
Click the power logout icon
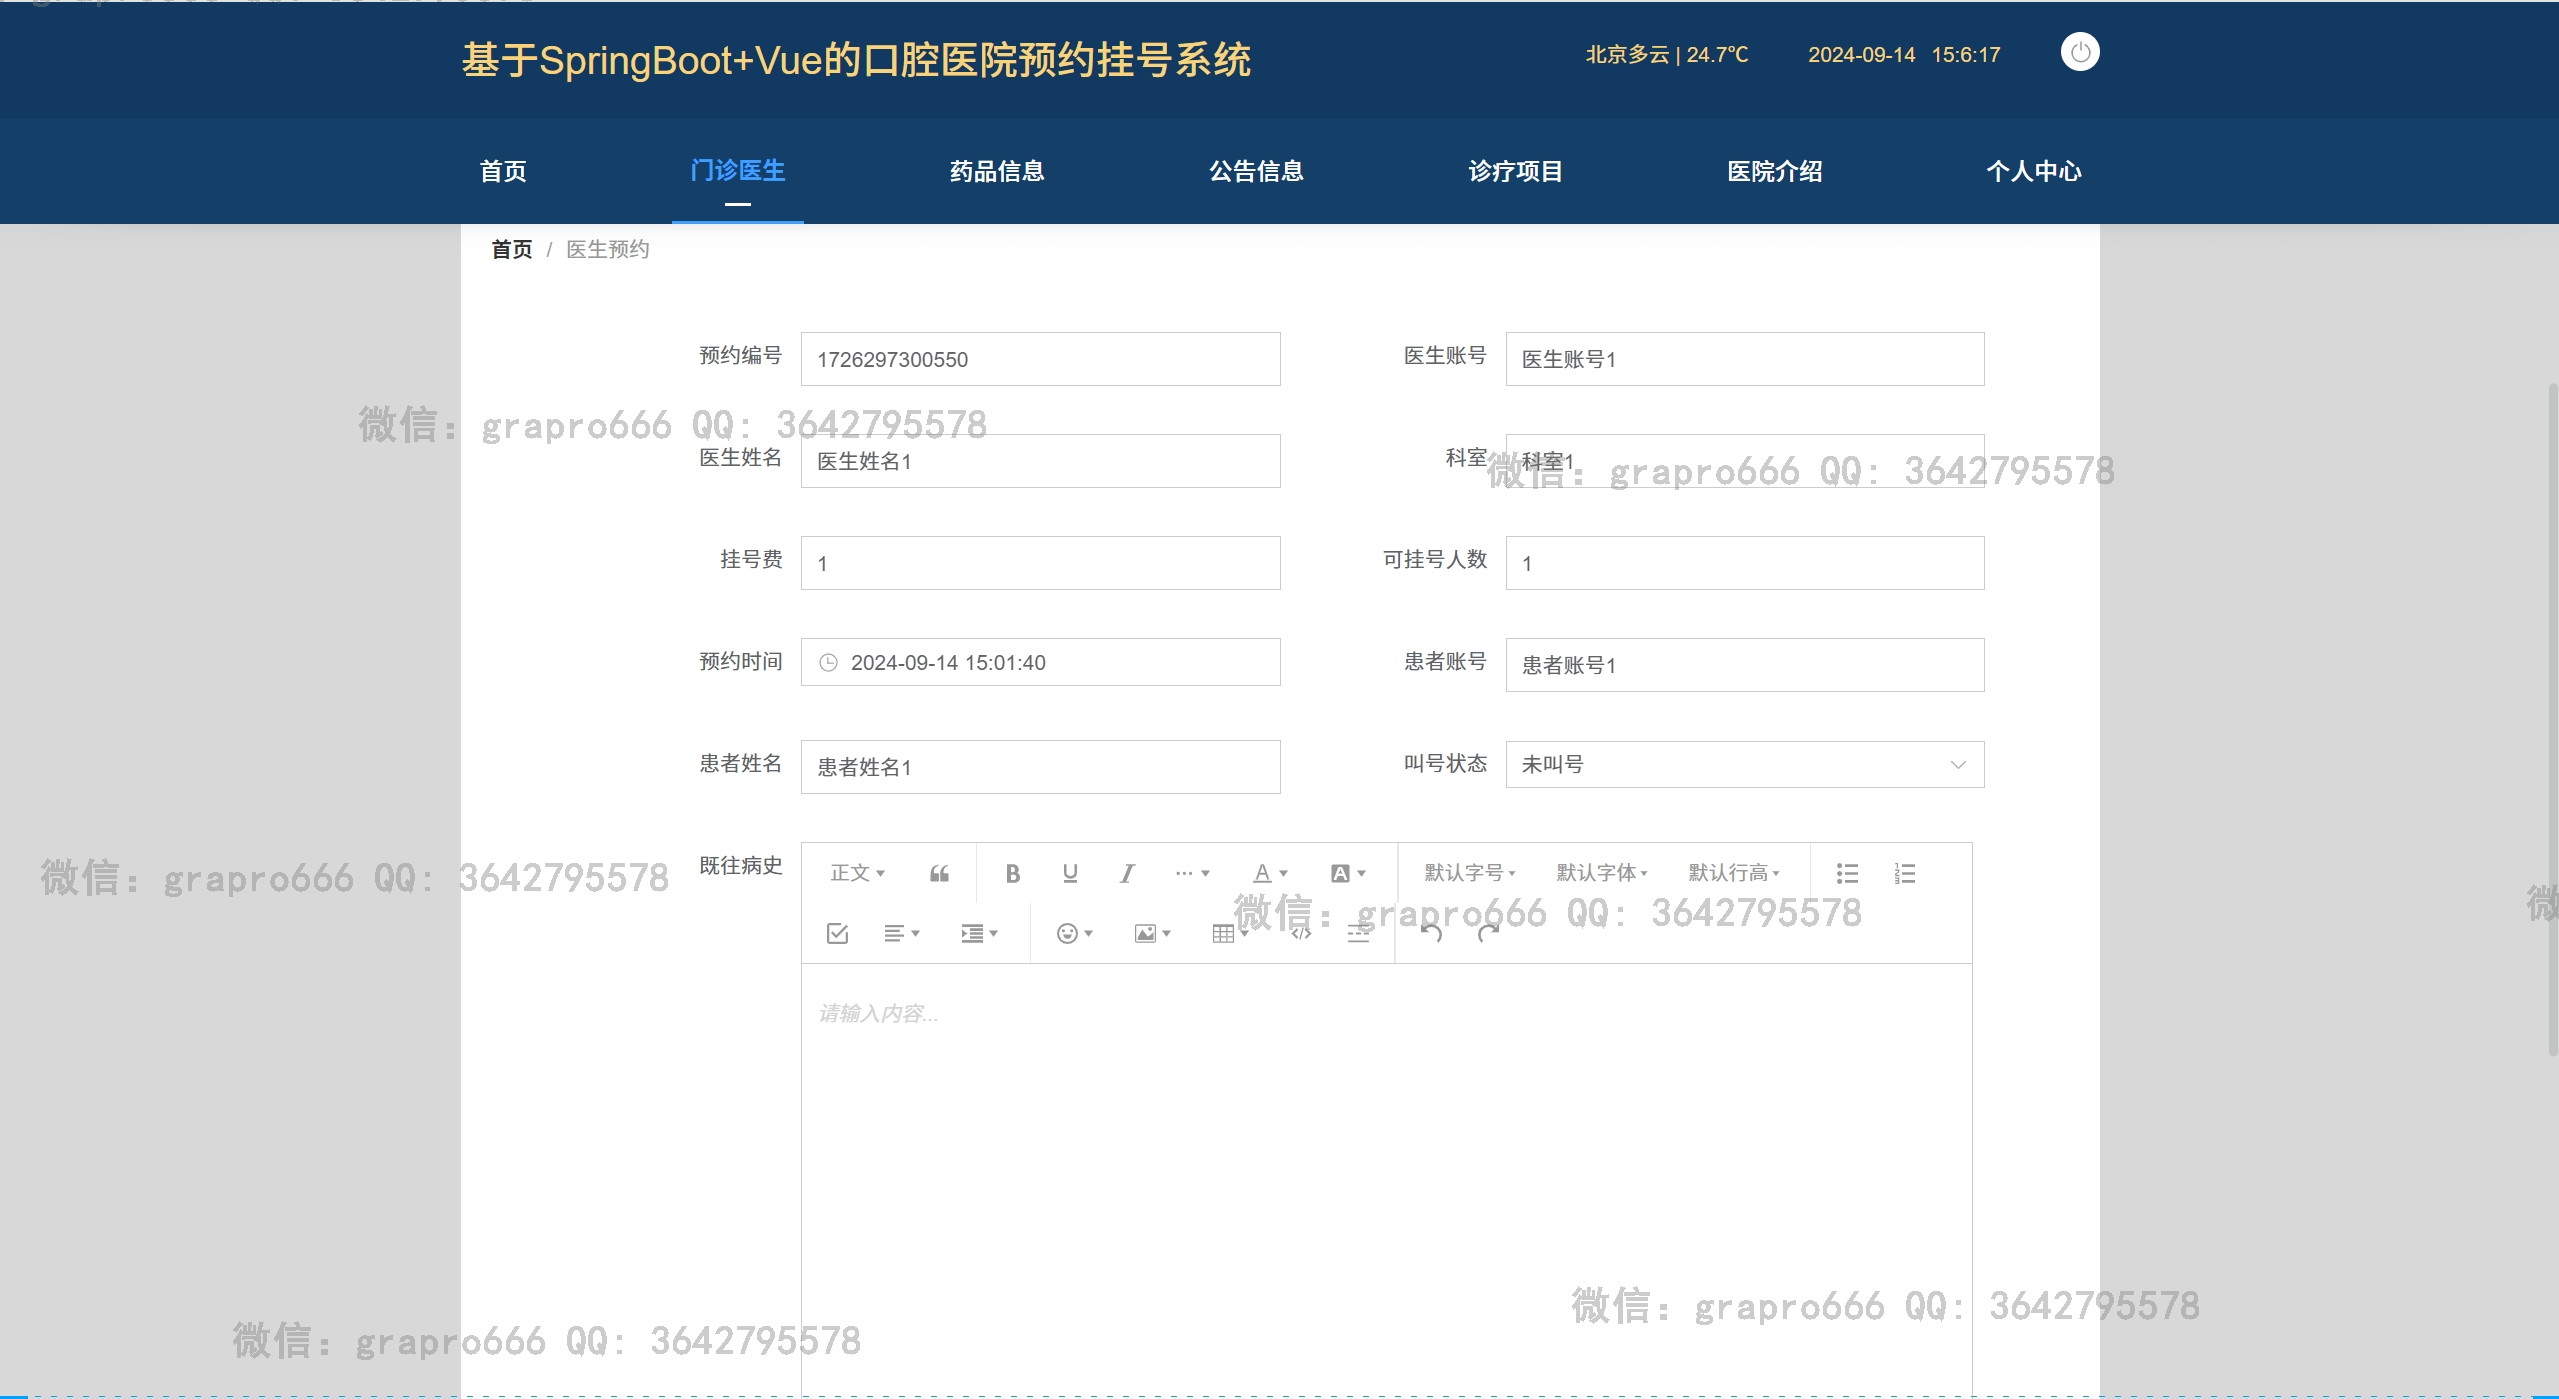coord(2080,52)
